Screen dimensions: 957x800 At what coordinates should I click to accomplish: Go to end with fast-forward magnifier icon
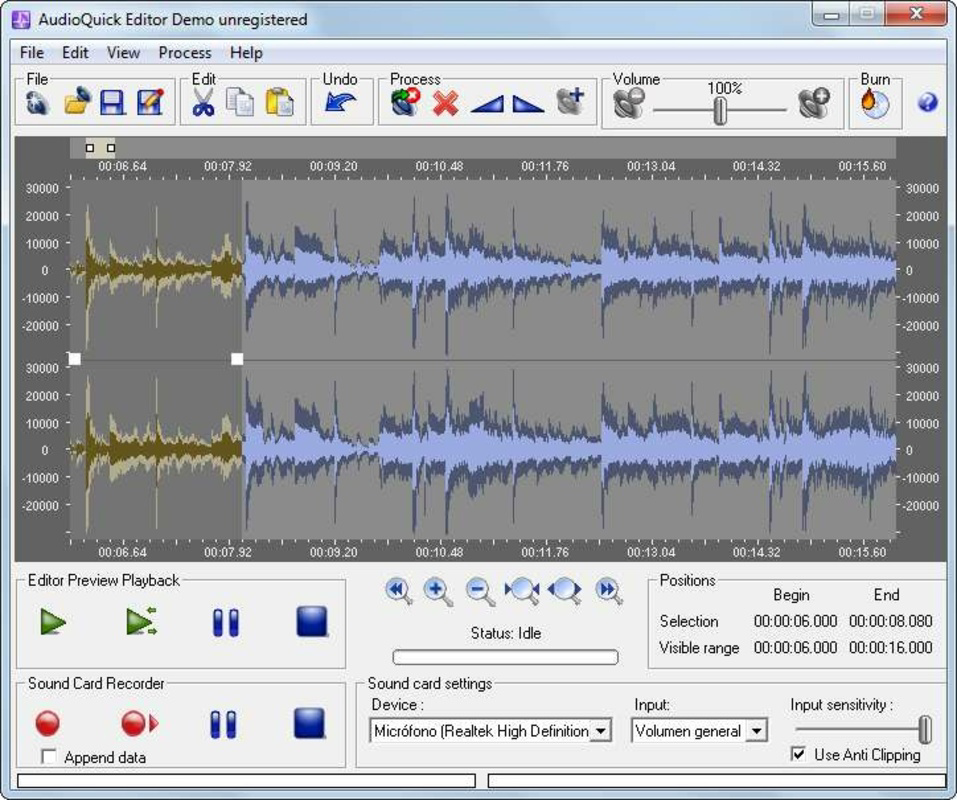tap(609, 591)
